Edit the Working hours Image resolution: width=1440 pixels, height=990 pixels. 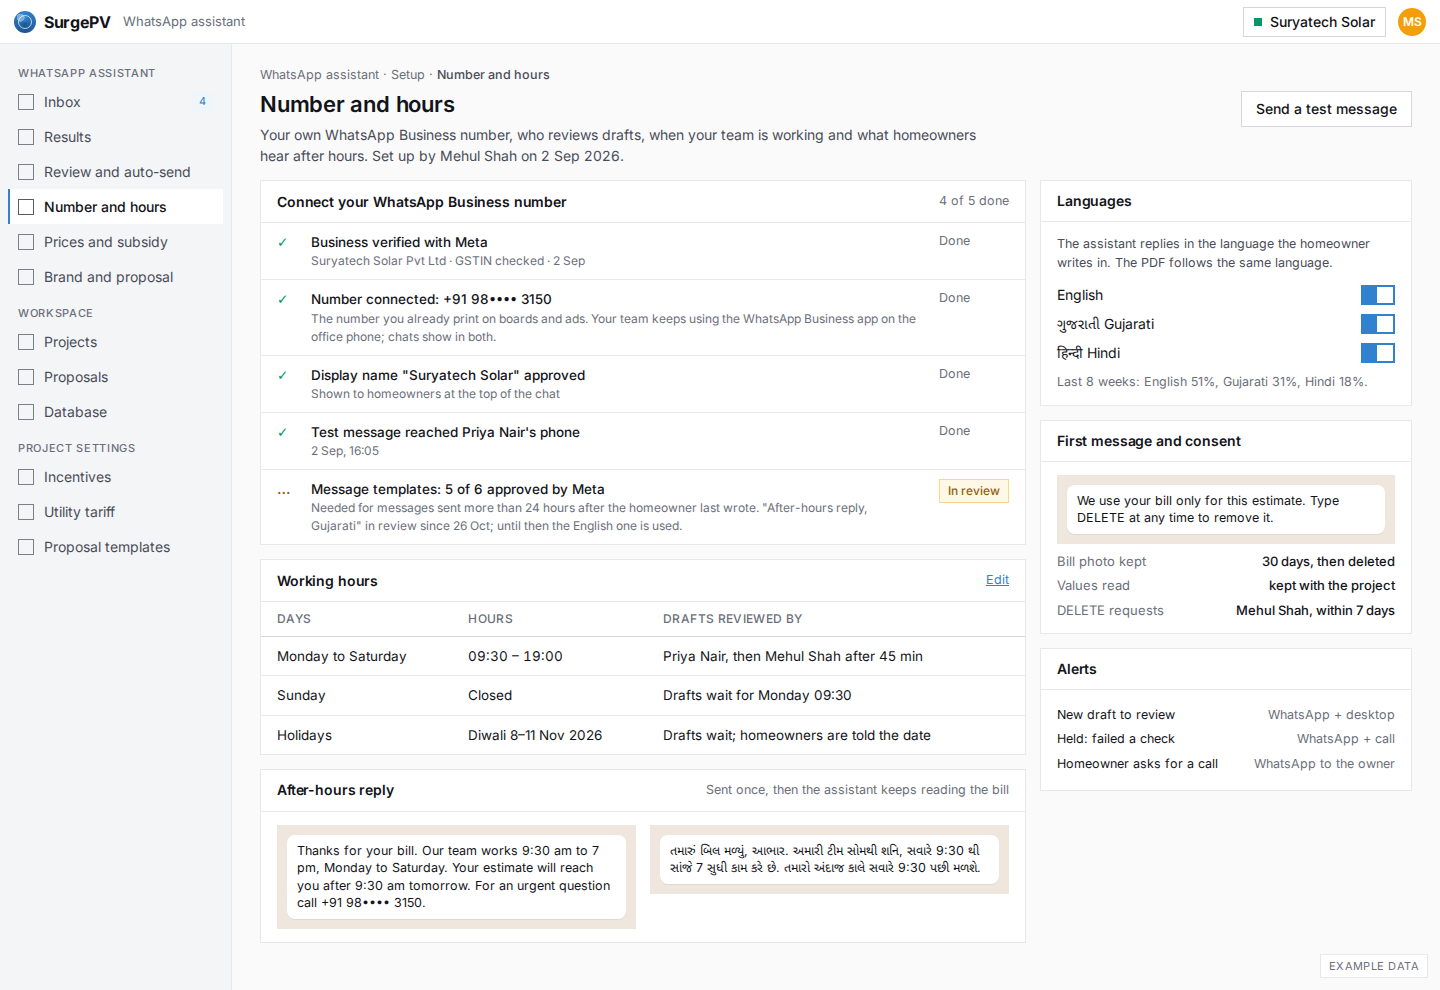point(997,580)
